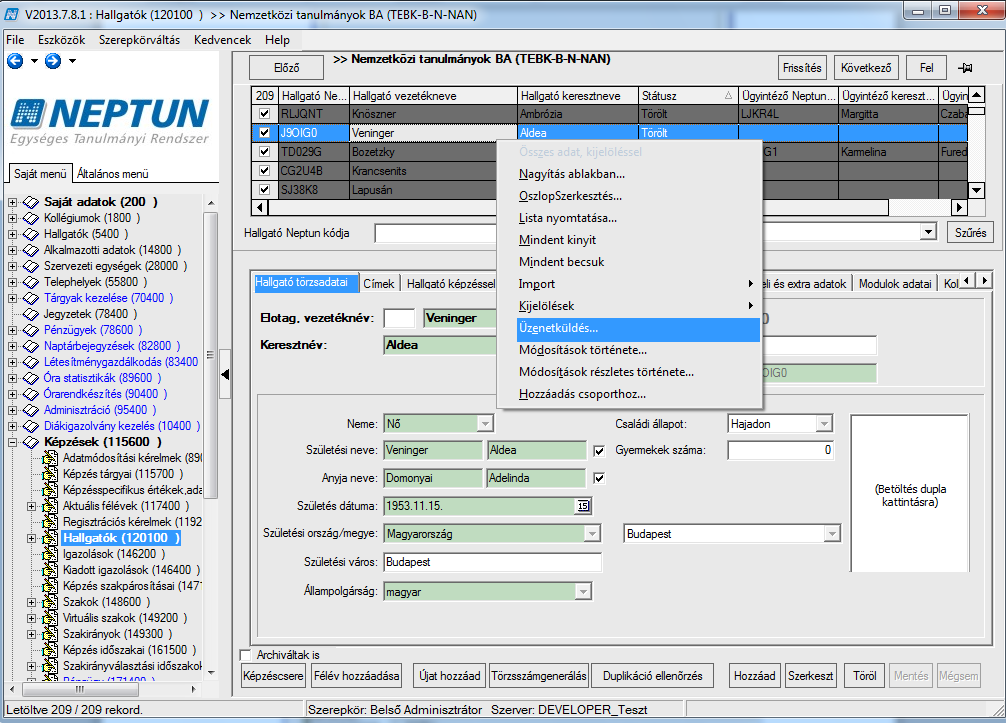This screenshot has height=723, width=1006.
Task: Click the Duplikáció ellenőrzés button
Action: pos(652,676)
